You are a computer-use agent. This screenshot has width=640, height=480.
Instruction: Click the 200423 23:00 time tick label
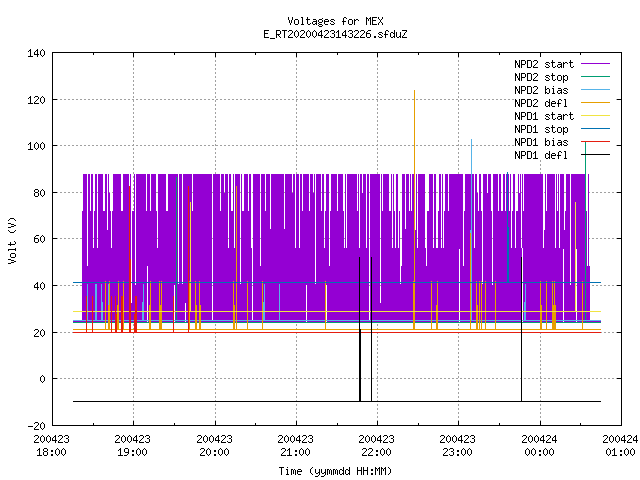coord(458,446)
